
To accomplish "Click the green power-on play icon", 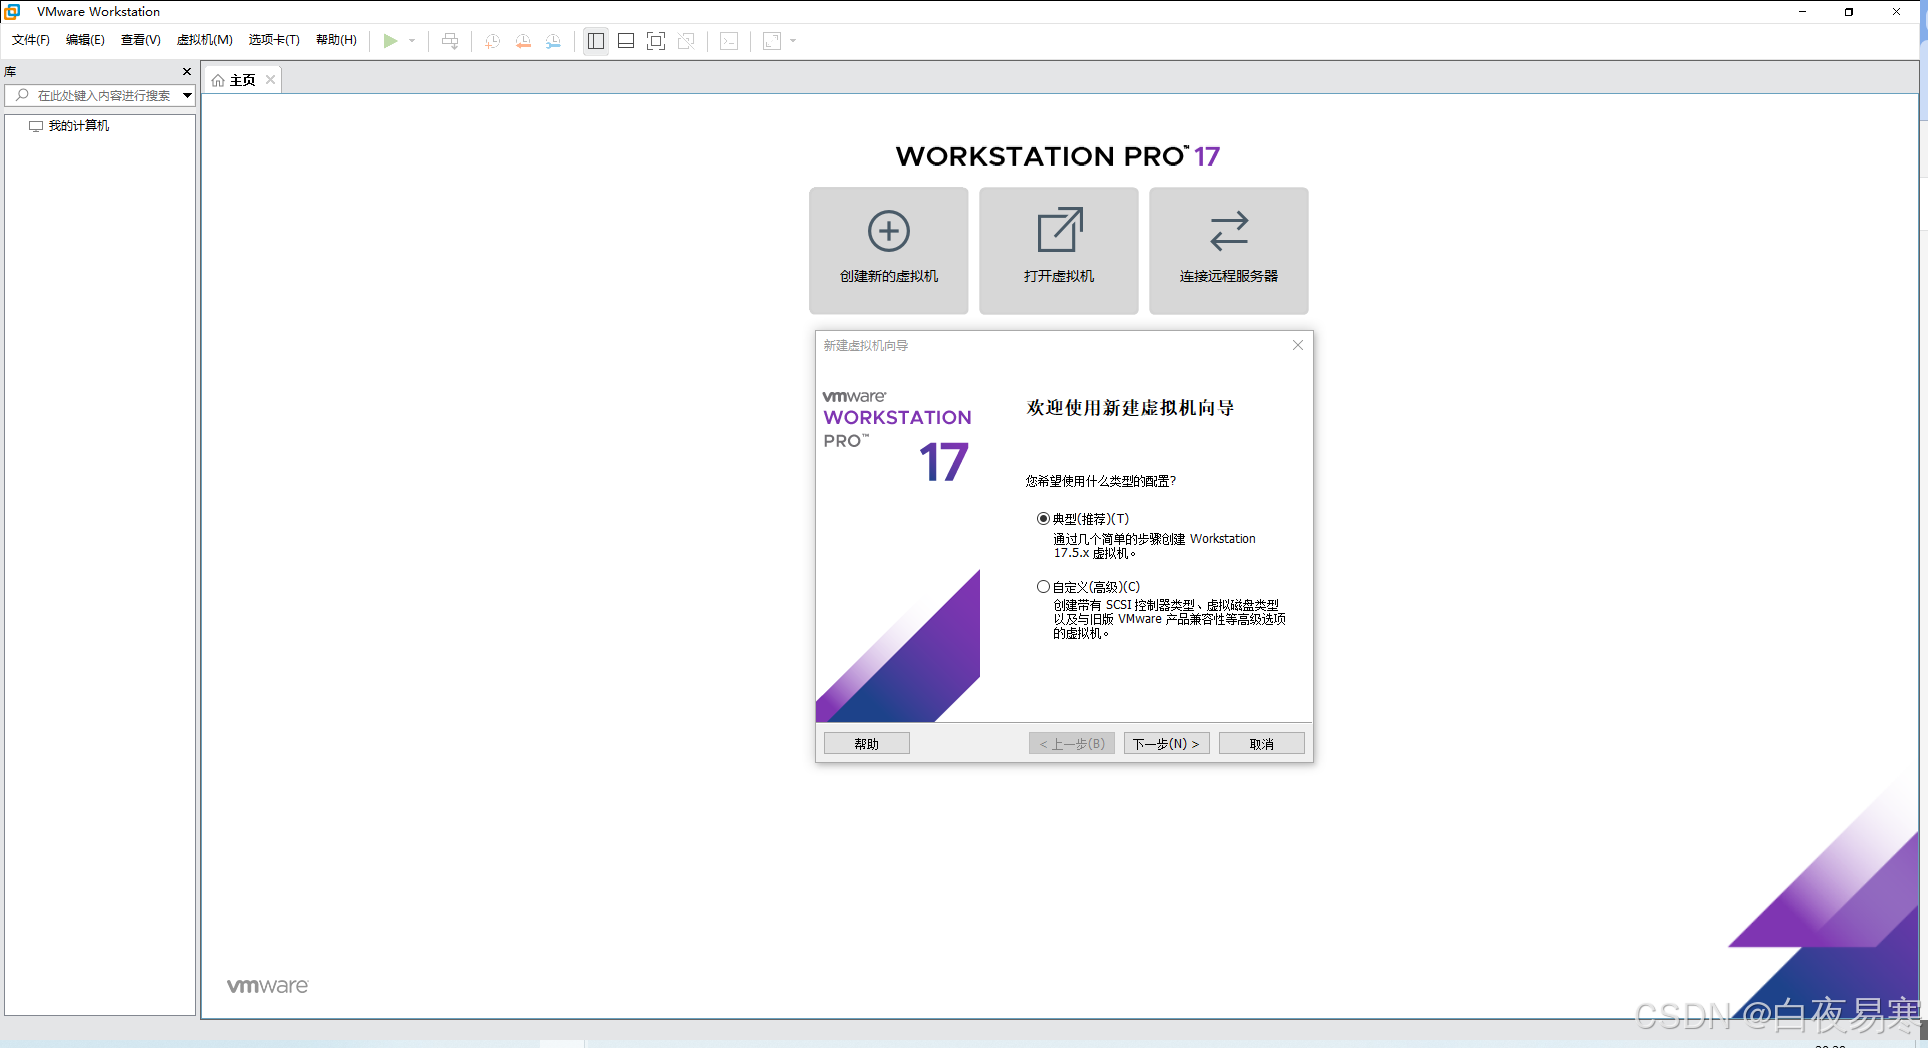I will pyautogui.click(x=390, y=41).
